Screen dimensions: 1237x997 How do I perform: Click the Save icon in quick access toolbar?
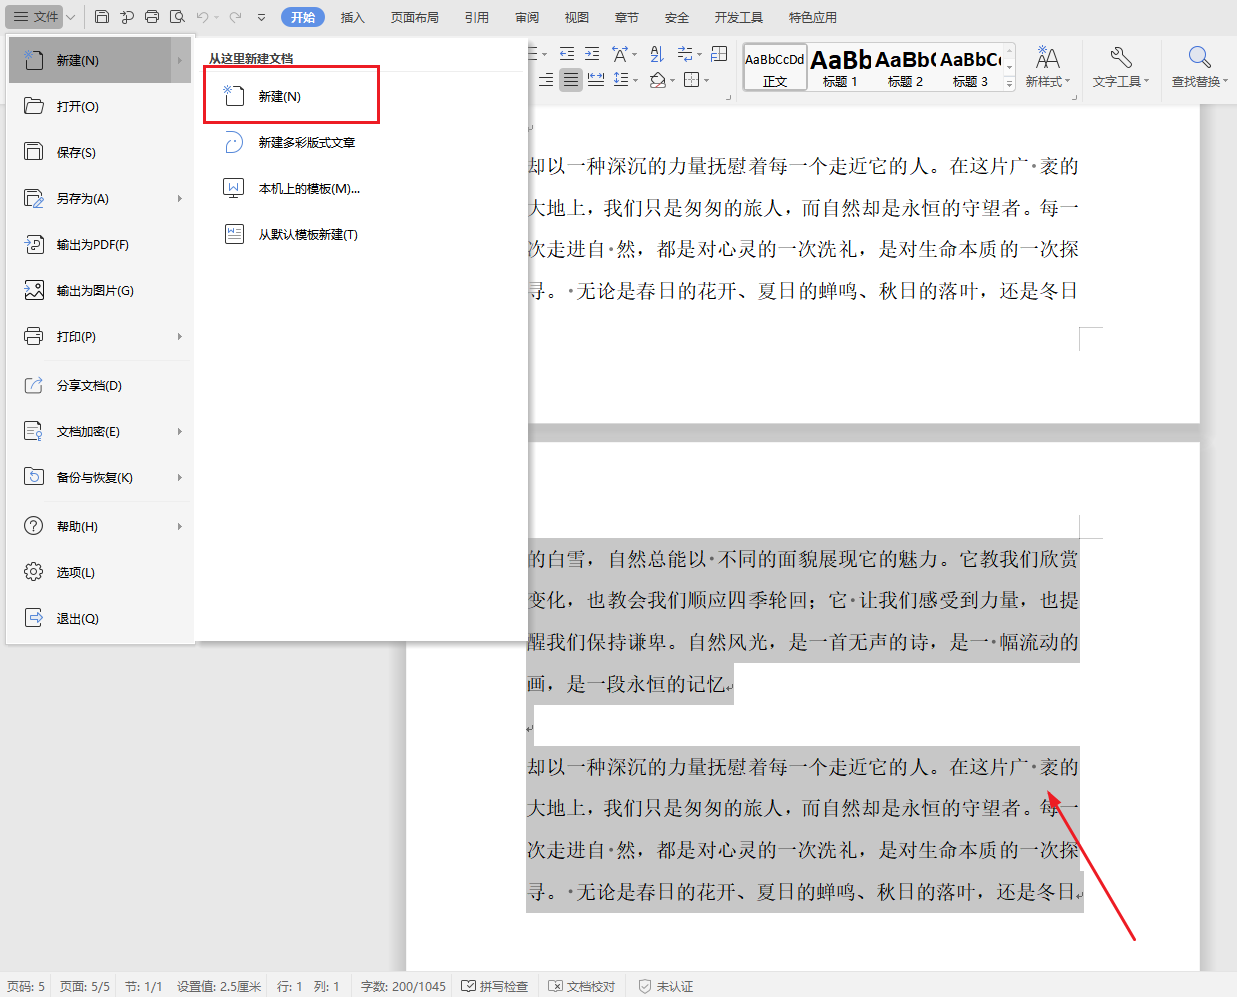102,16
